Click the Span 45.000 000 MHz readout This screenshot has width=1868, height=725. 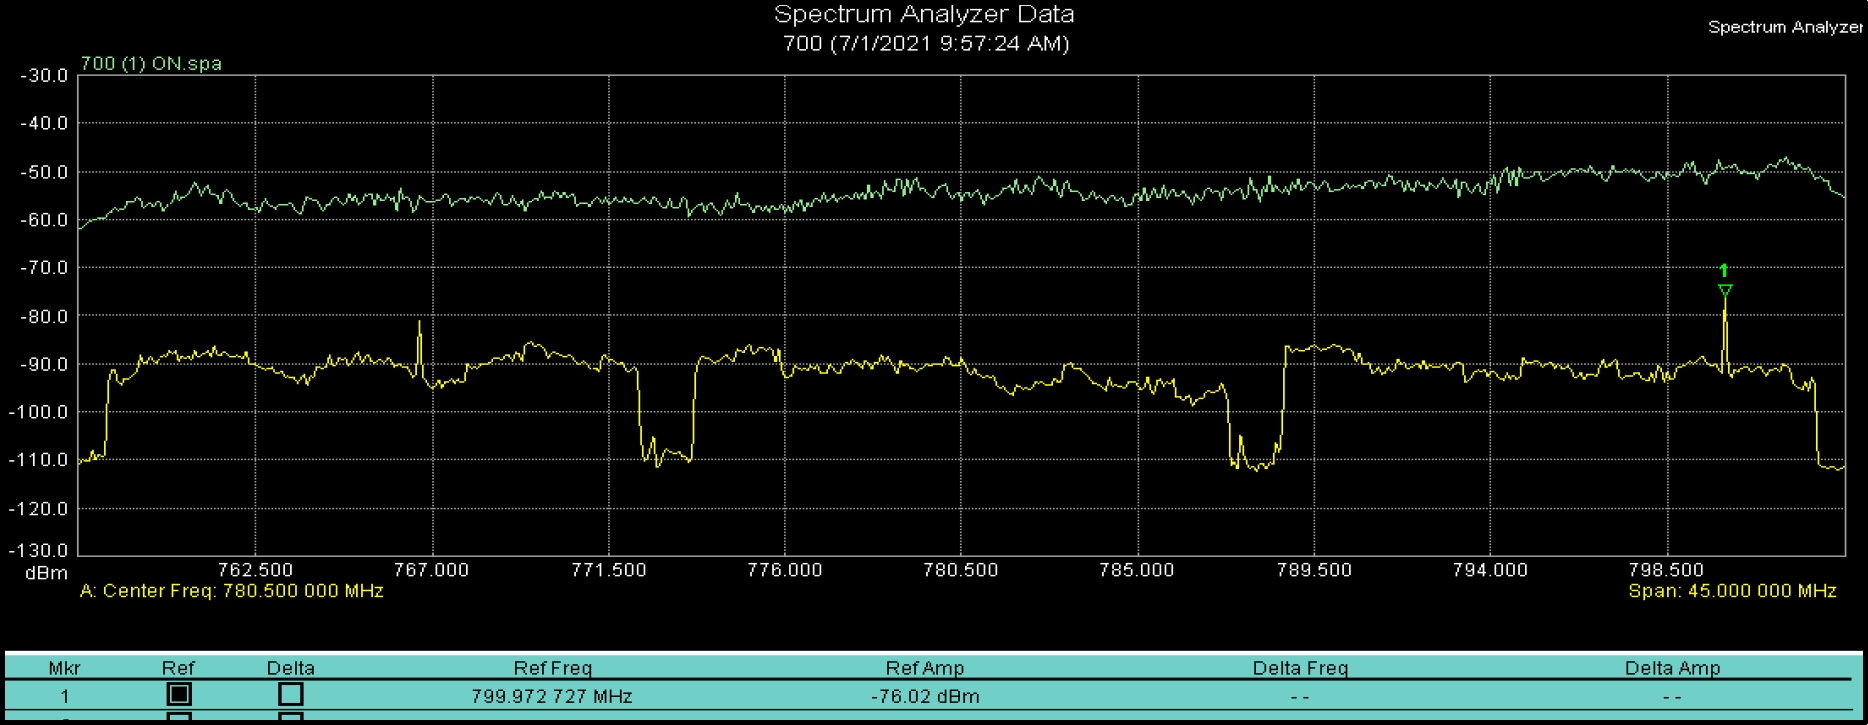tap(1732, 591)
